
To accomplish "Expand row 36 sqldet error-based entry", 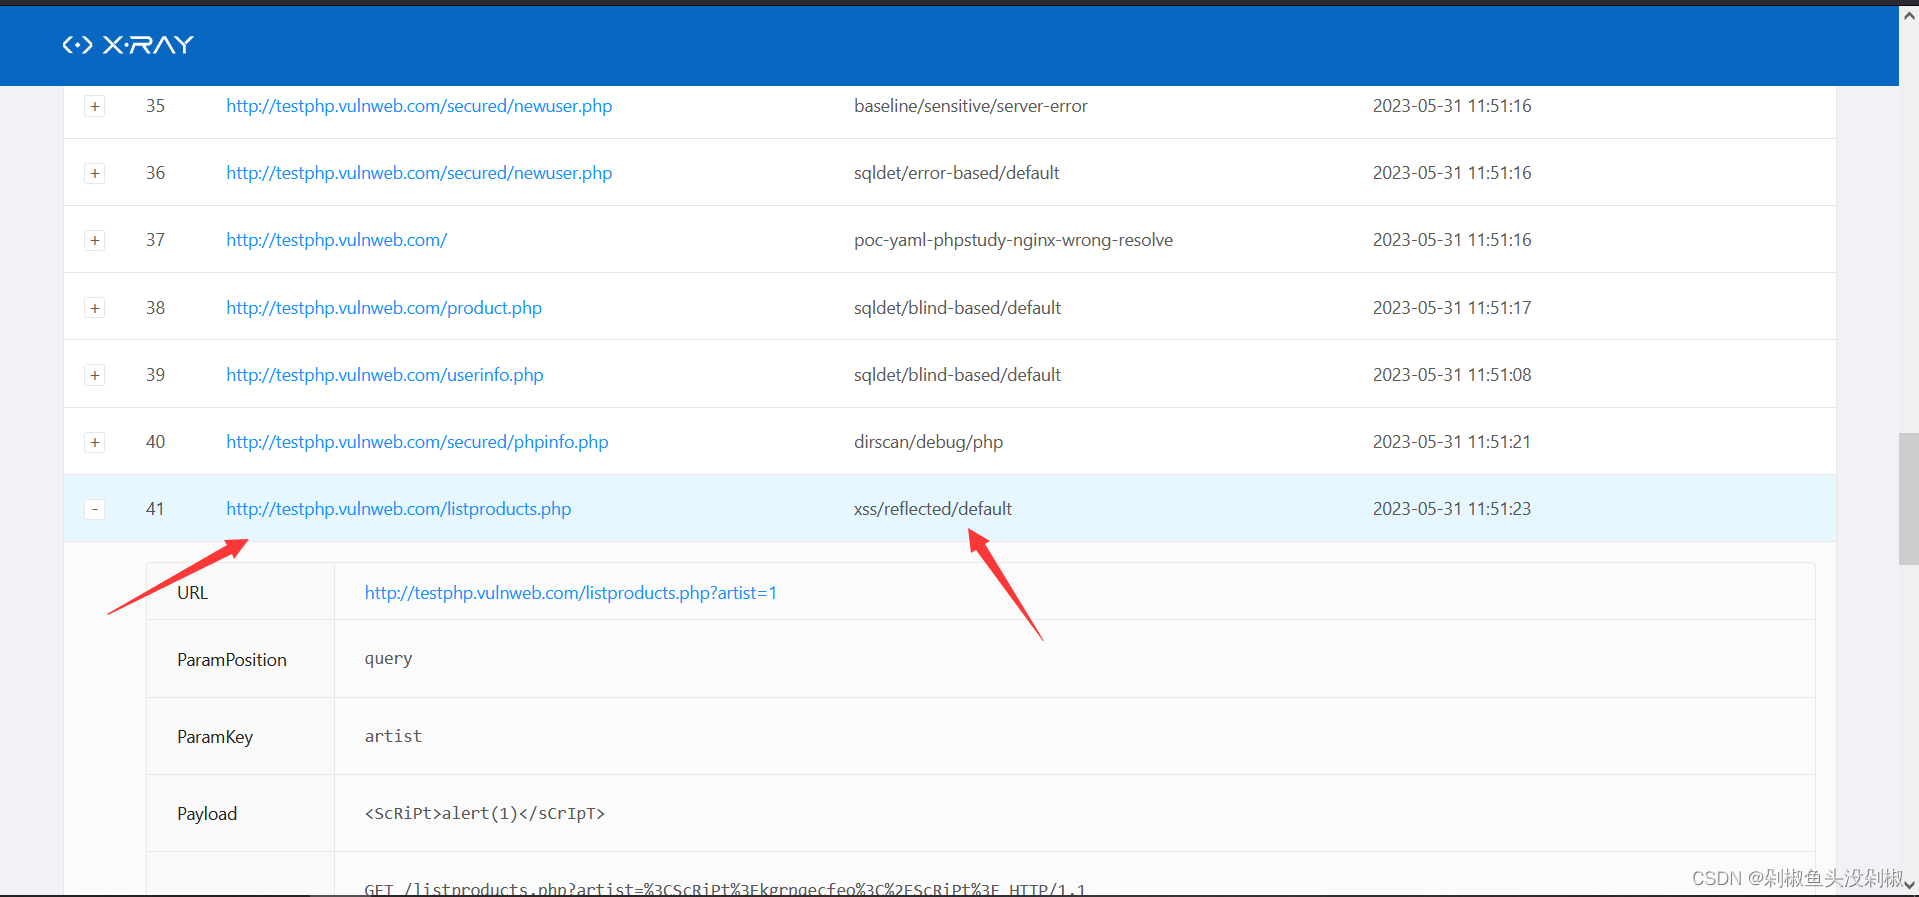I will [94, 173].
